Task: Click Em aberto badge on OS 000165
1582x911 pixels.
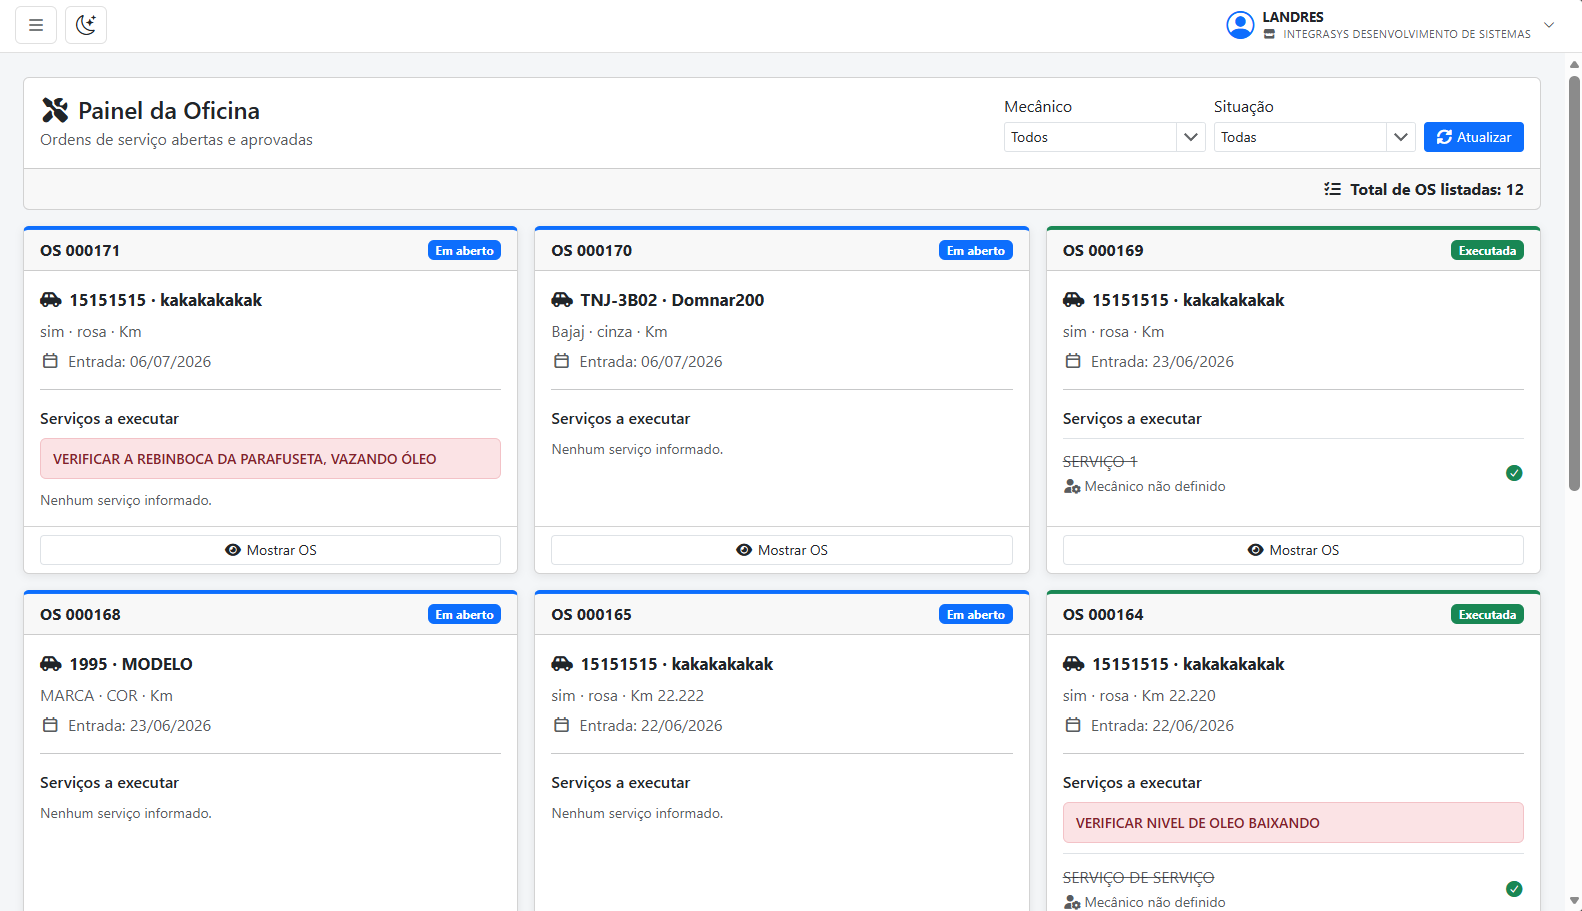Action: point(976,614)
